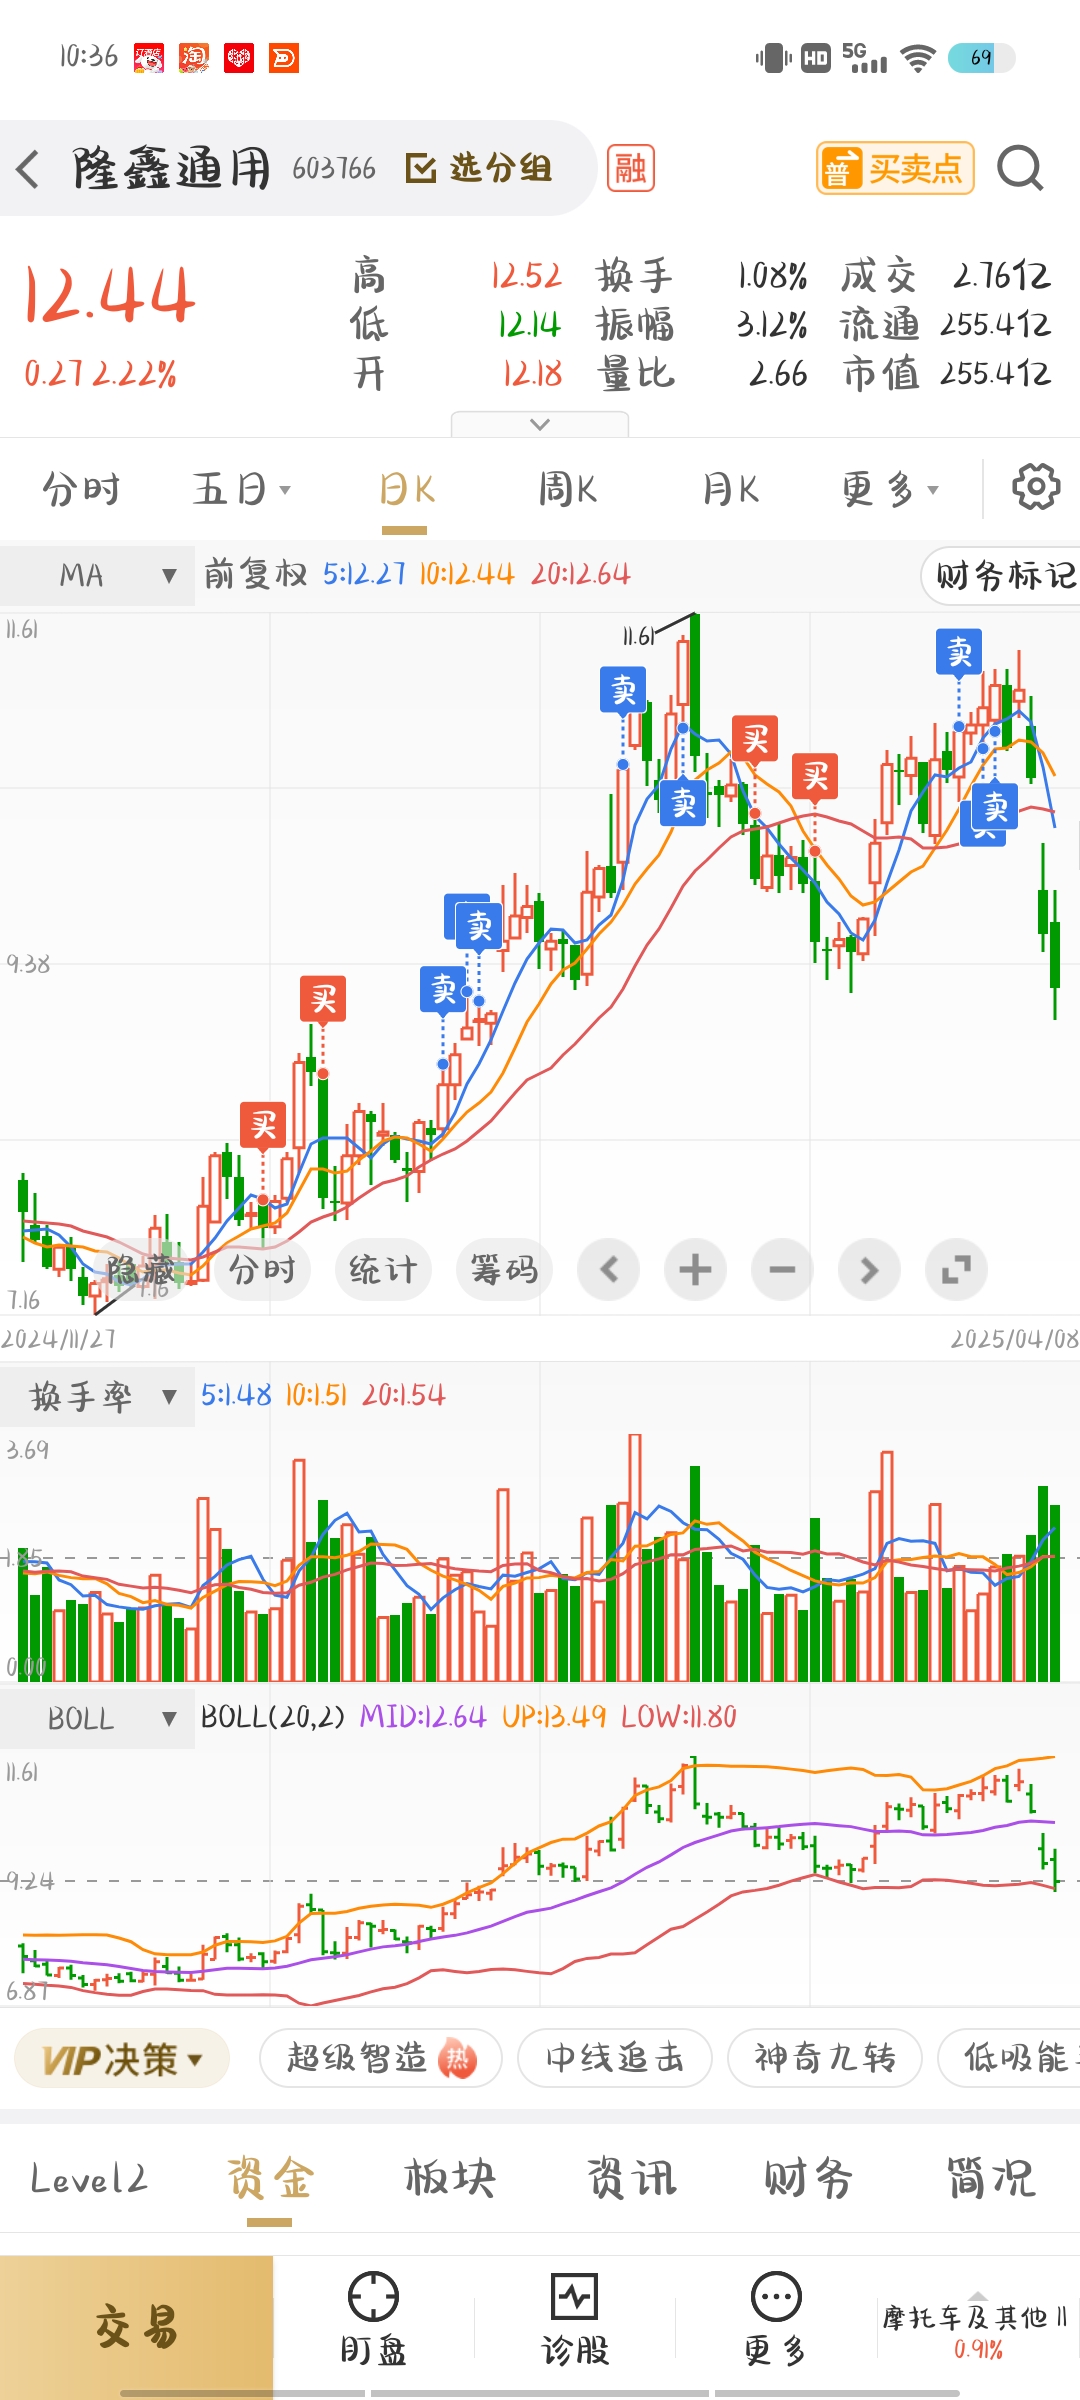
Task: Select the 中线追击 chip
Action: click(614, 2059)
